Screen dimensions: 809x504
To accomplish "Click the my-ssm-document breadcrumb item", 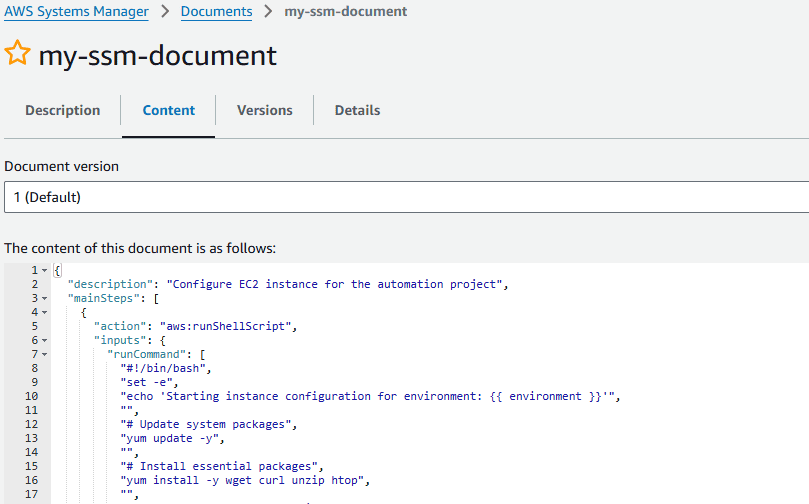I will (x=345, y=12).
